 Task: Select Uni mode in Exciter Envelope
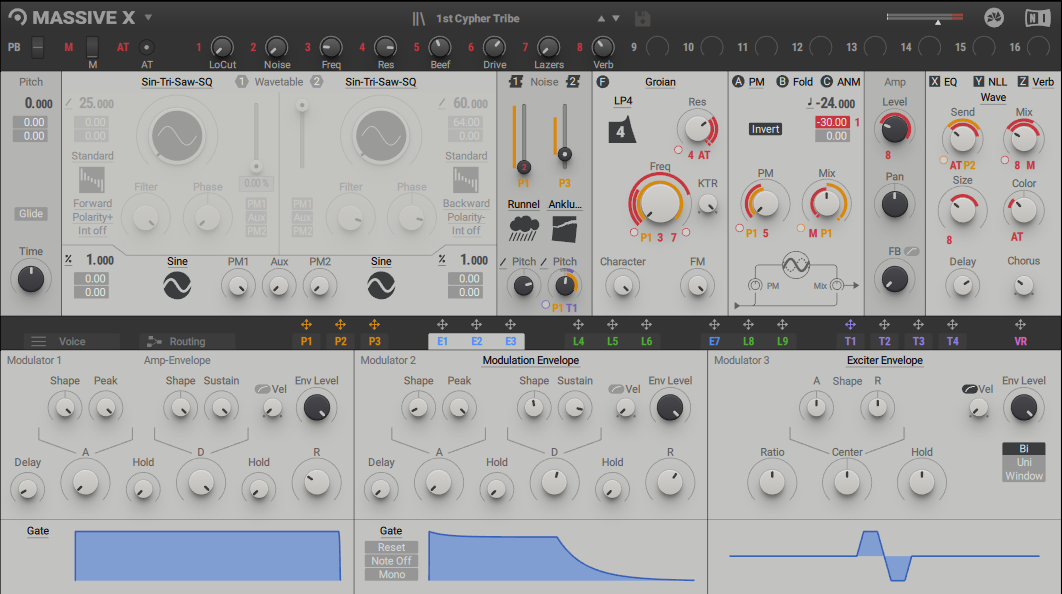pos(1023,462)
